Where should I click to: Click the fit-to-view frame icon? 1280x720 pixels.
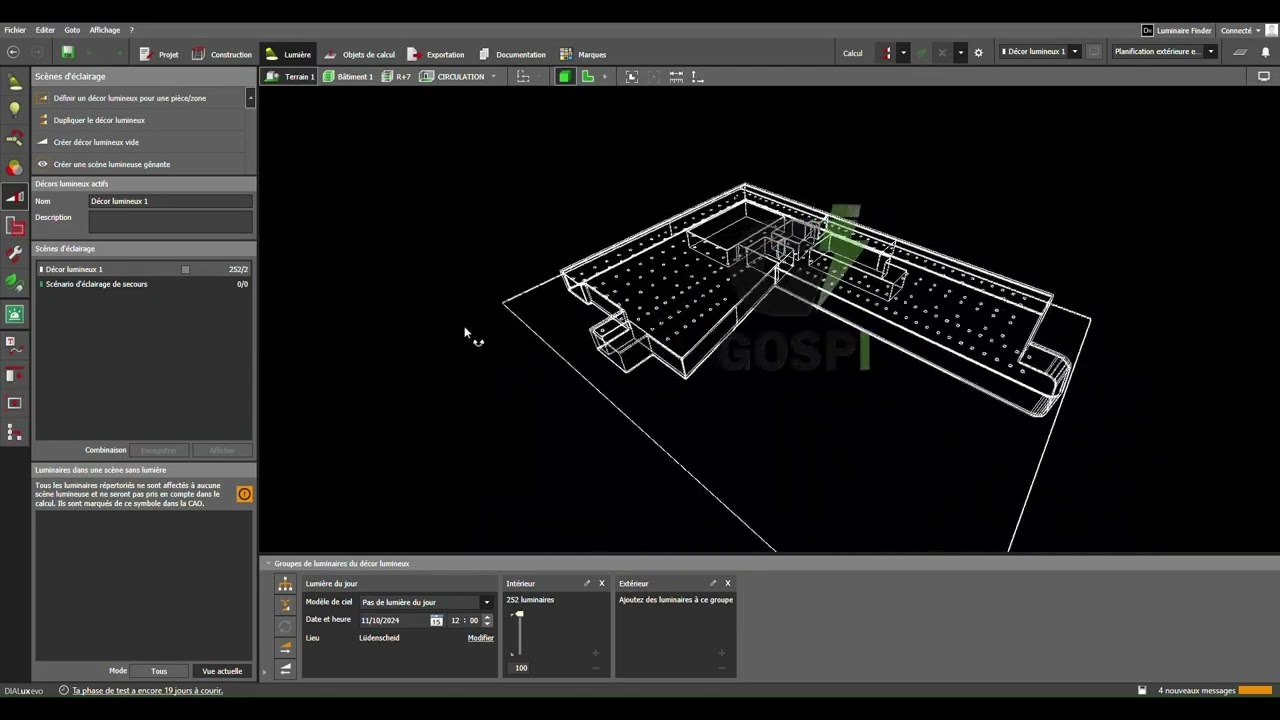pos(631,76)
